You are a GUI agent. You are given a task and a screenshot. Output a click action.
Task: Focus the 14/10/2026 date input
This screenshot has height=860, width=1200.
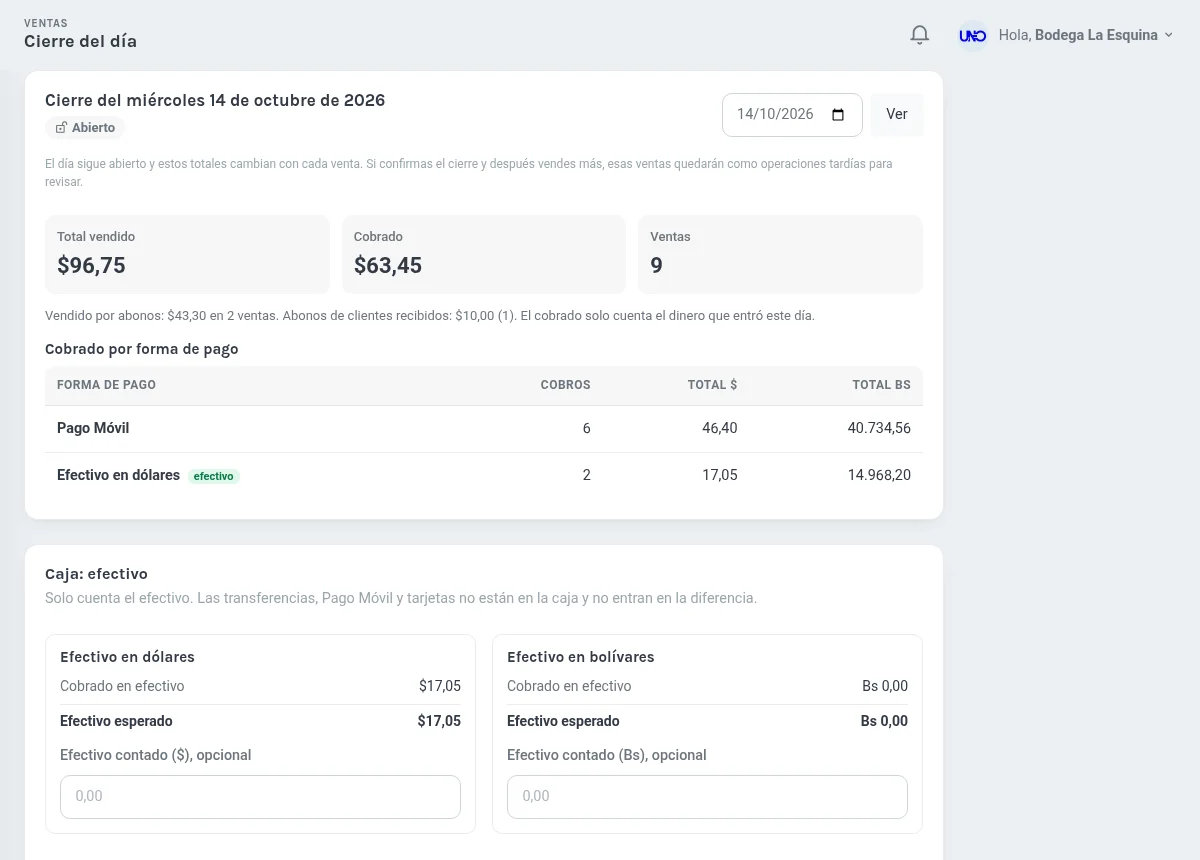point(792,114)
